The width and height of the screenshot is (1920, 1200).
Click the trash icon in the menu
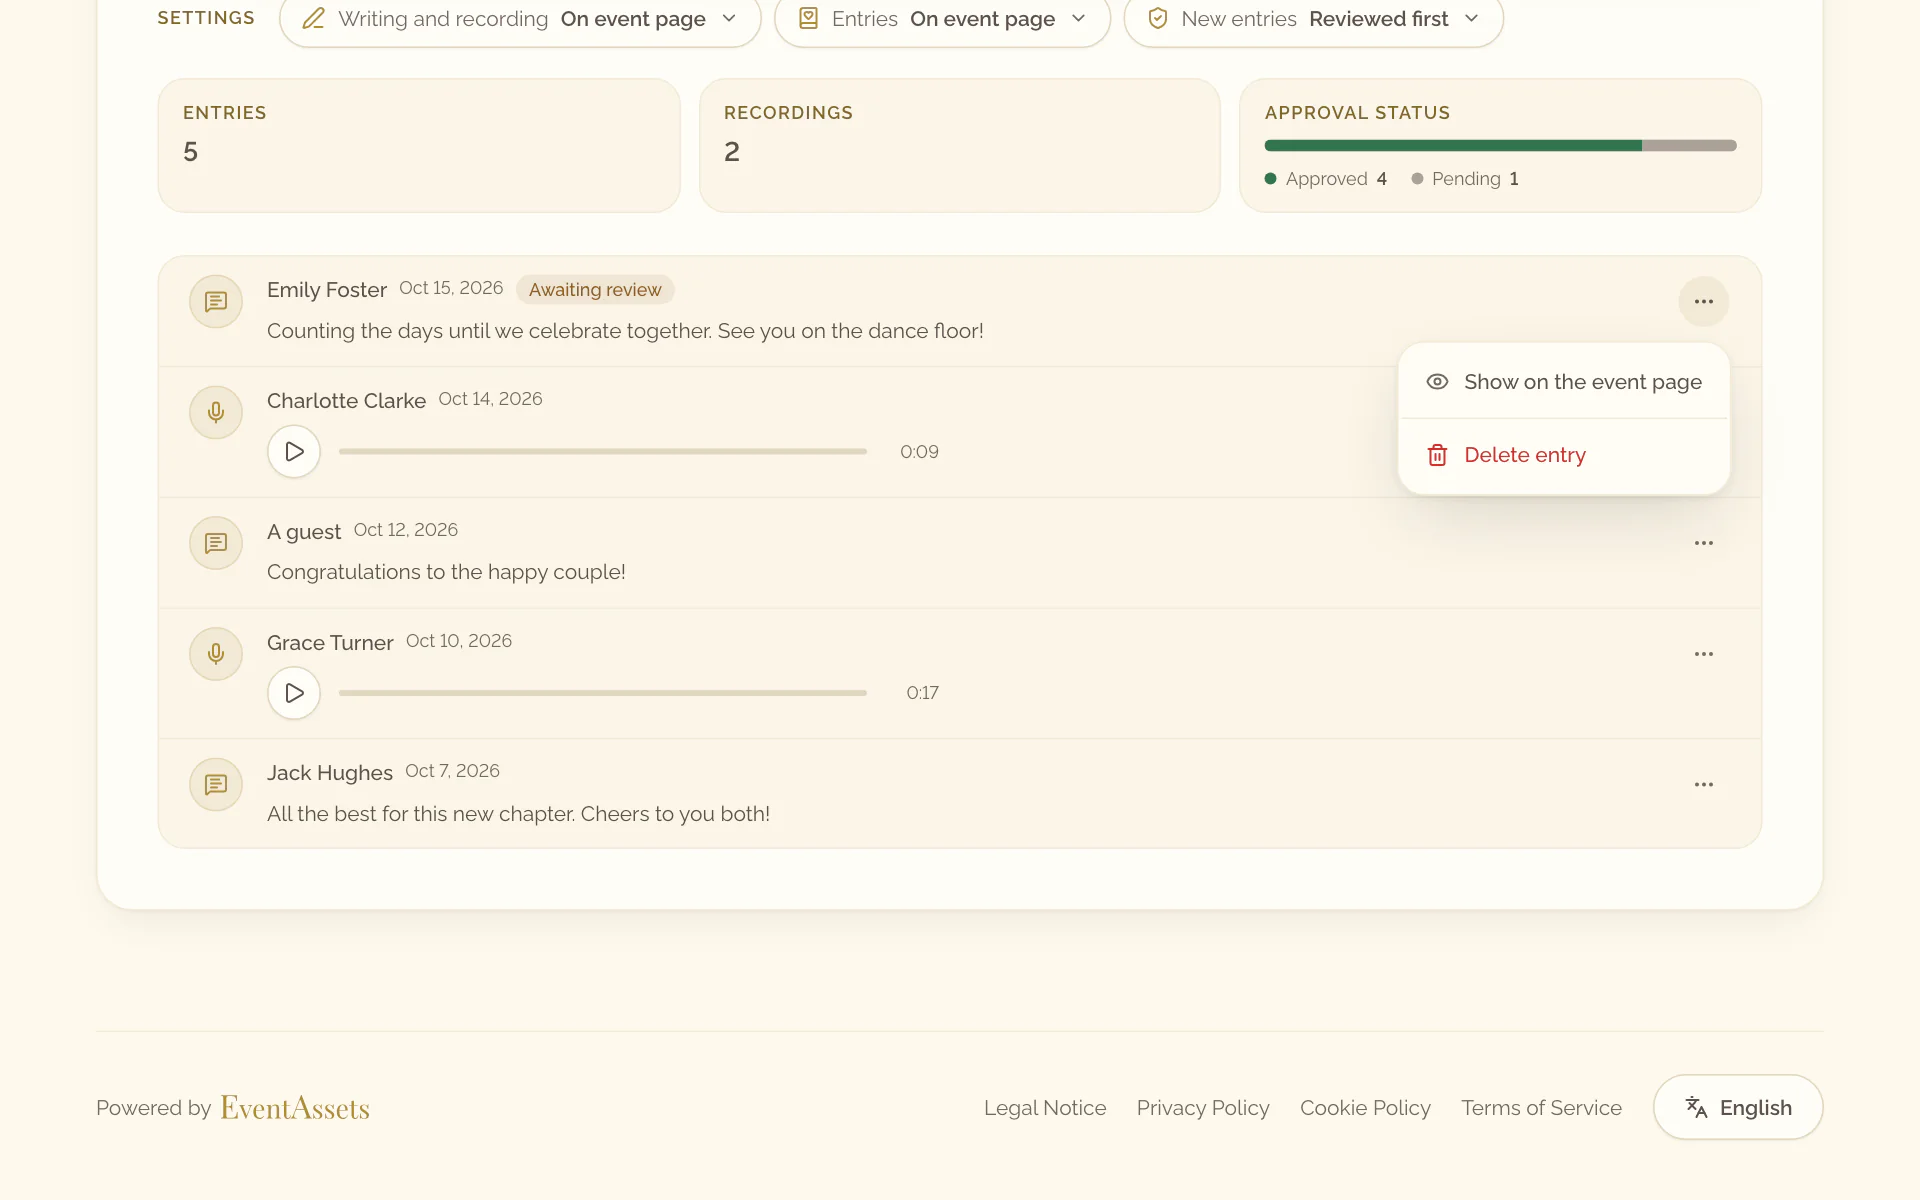1437,455
